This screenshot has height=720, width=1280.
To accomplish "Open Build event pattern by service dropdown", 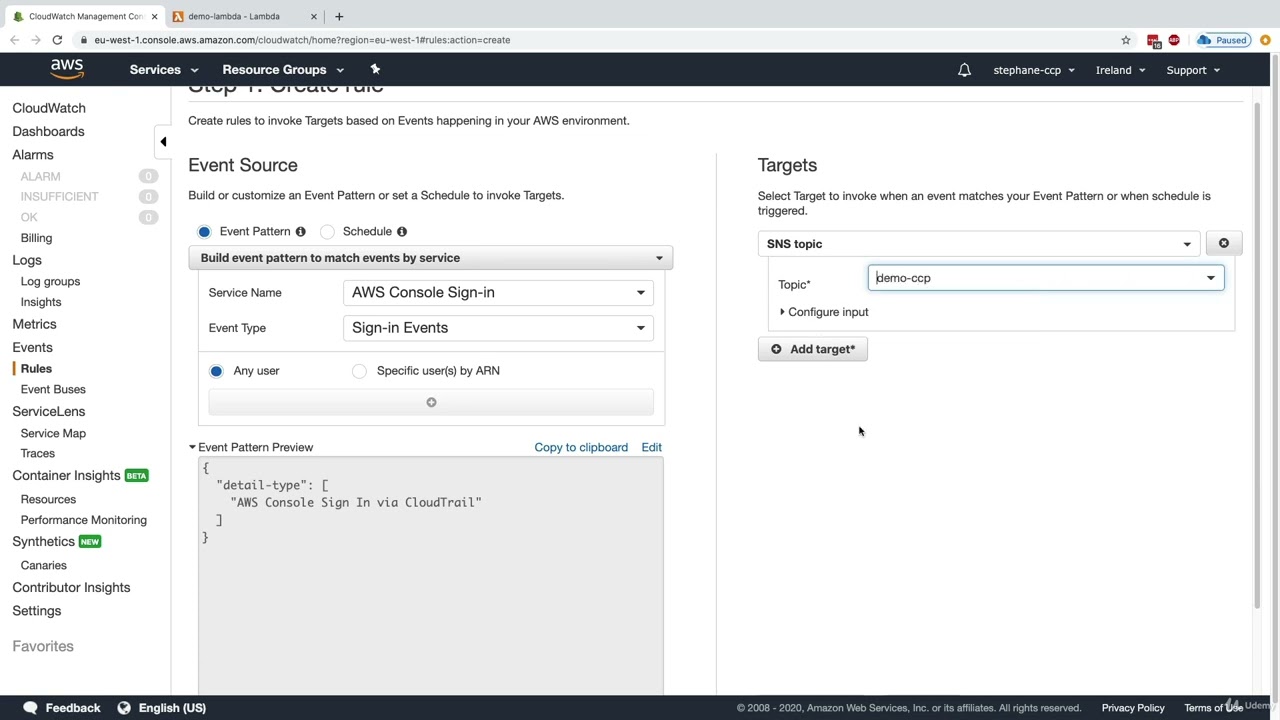I will point(430,258).
